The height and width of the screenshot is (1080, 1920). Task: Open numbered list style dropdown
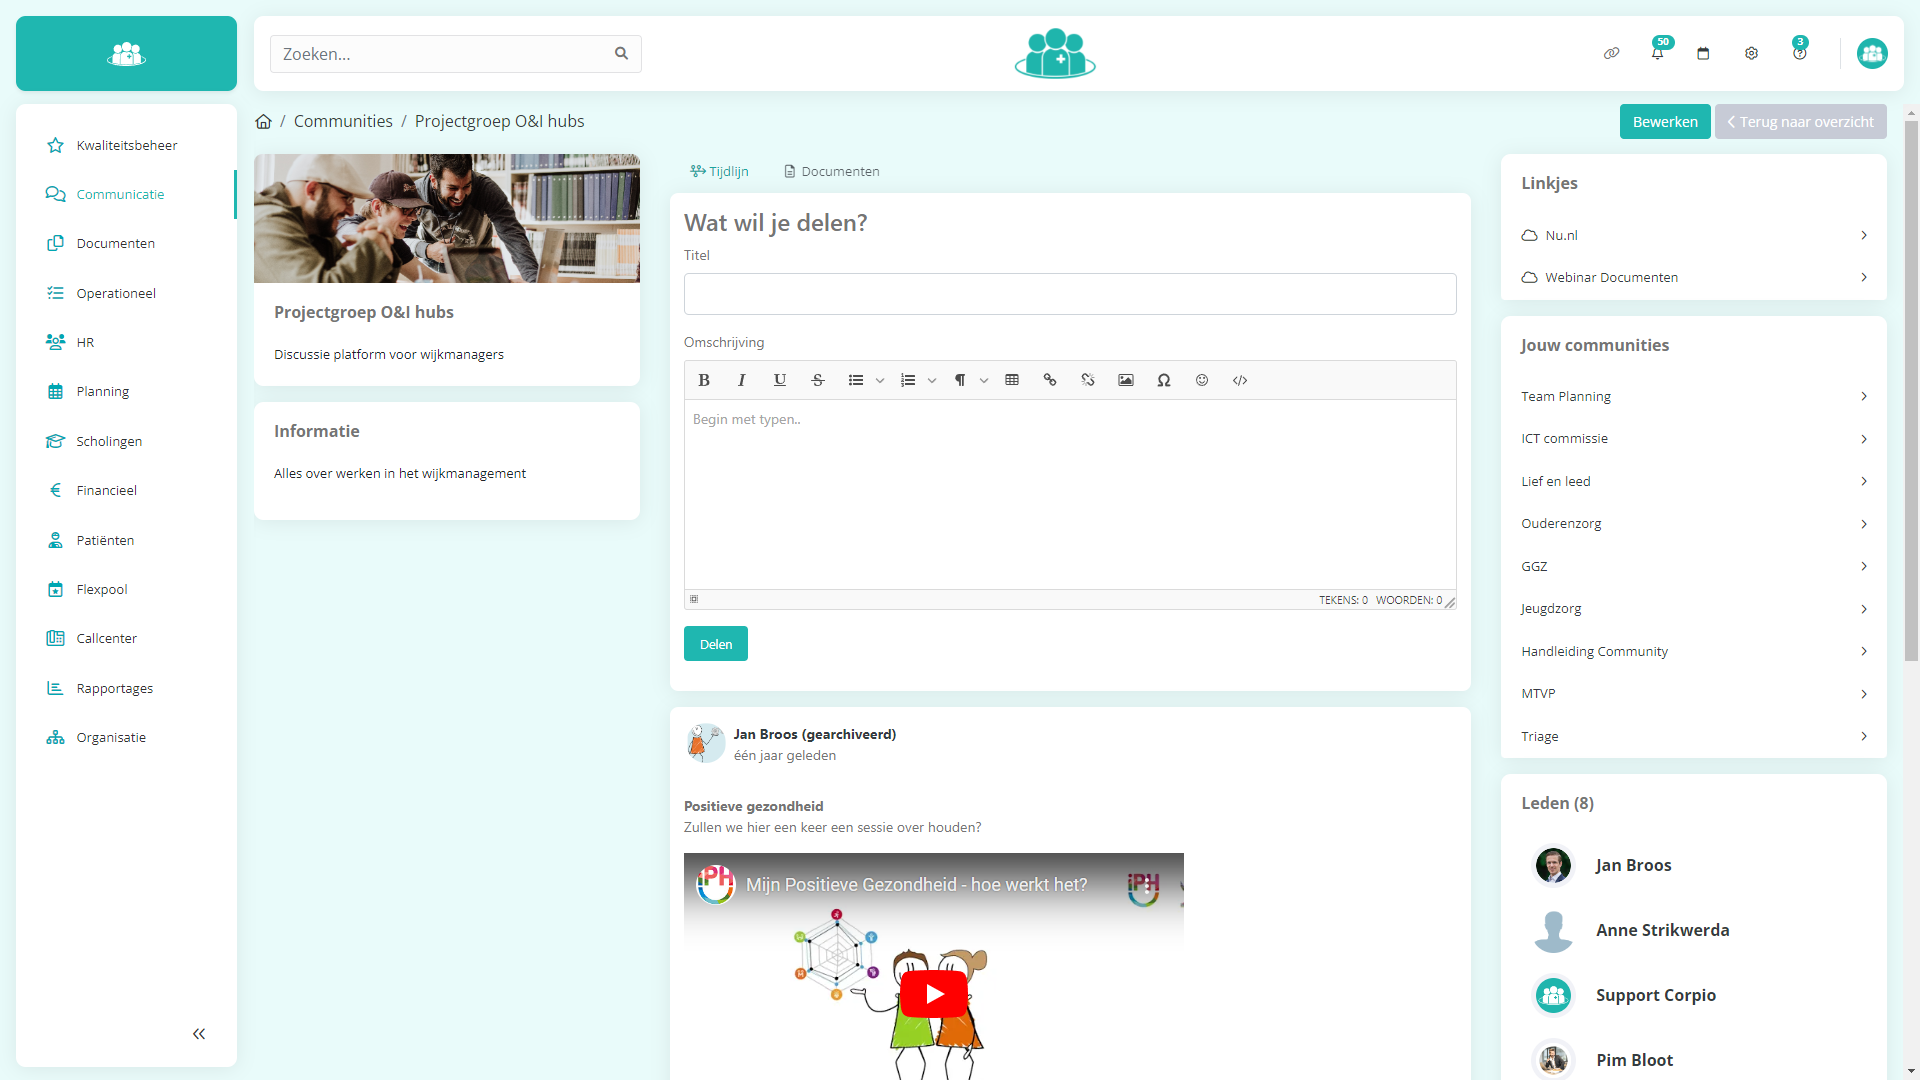pyautogui.click(x=932, y=380)
